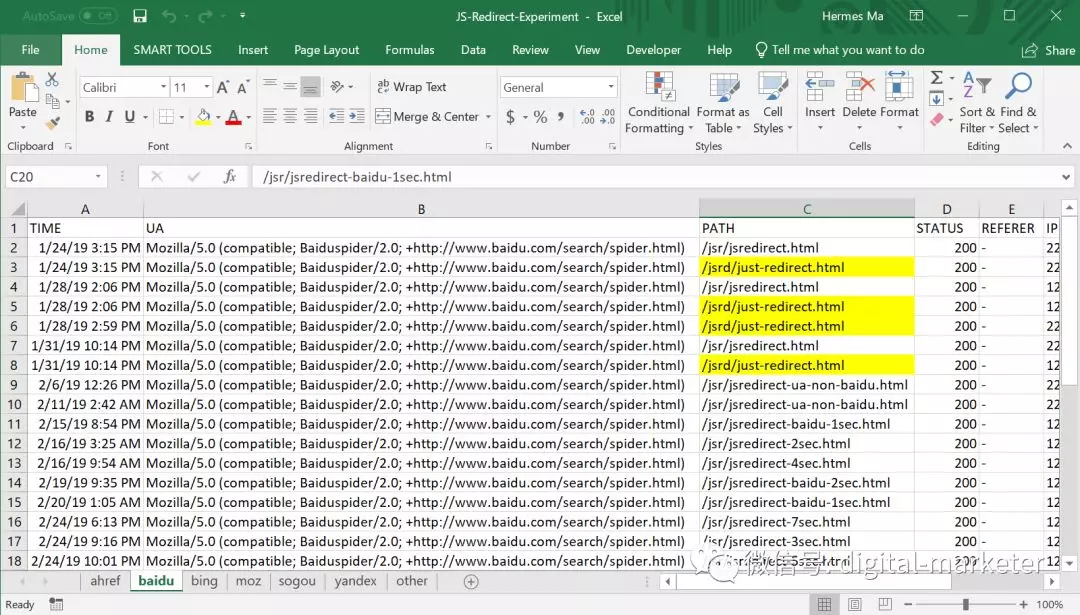
Task: Toggle Bold formatting
Action: coord(89,117)
